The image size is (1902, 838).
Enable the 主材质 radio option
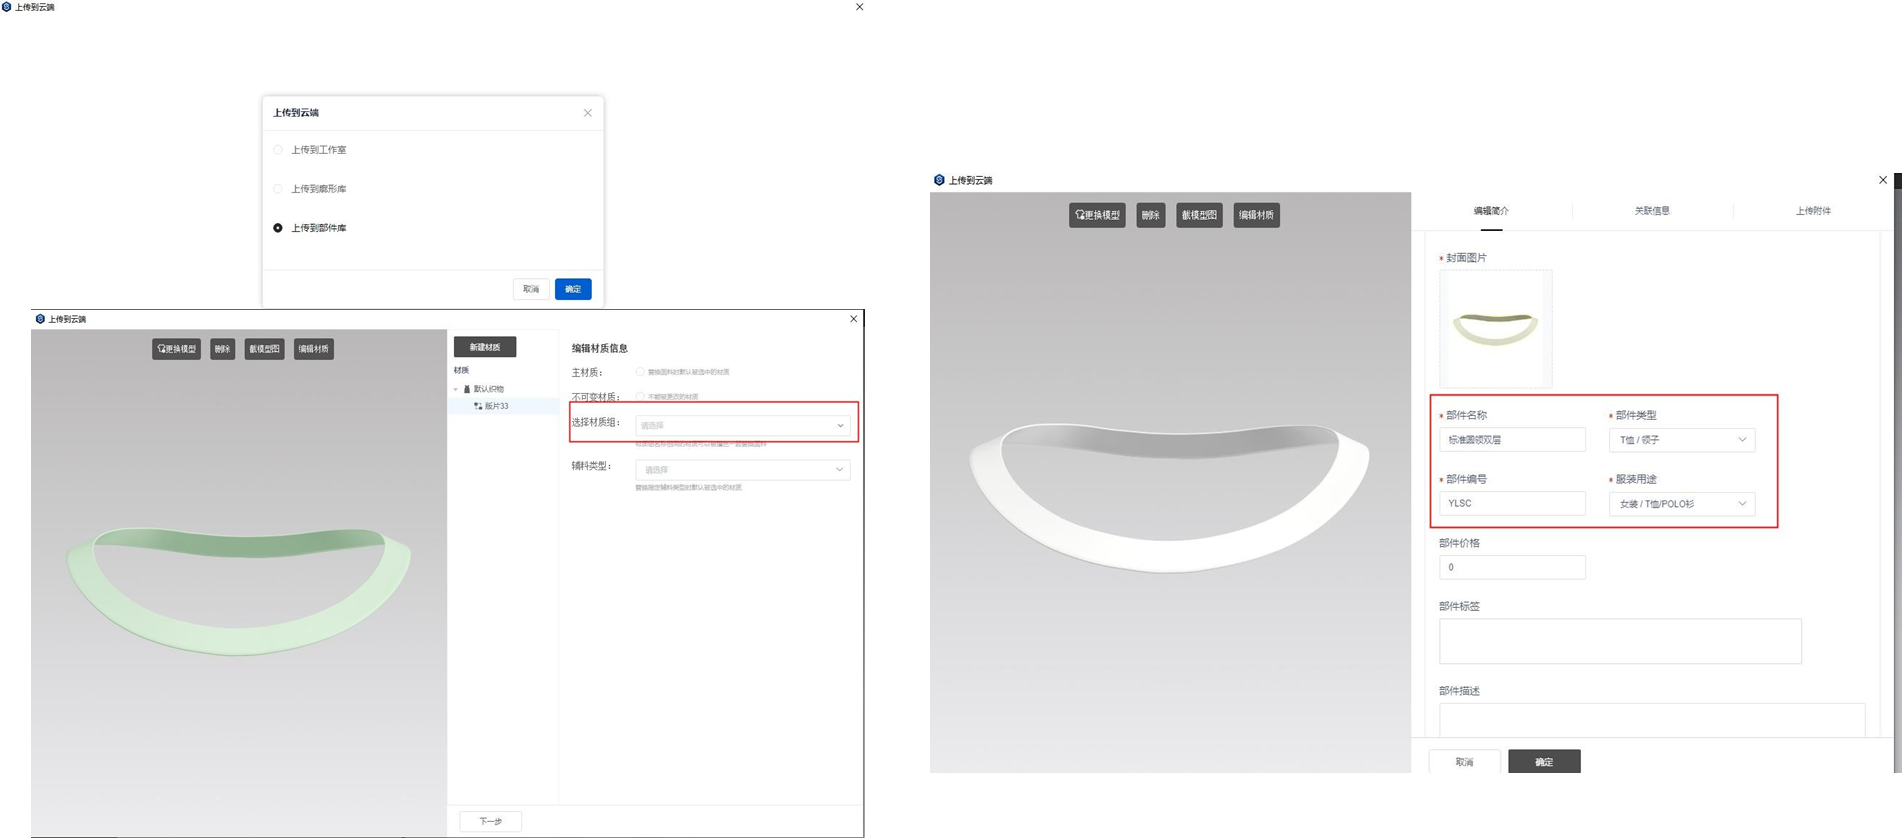[640, 372]
